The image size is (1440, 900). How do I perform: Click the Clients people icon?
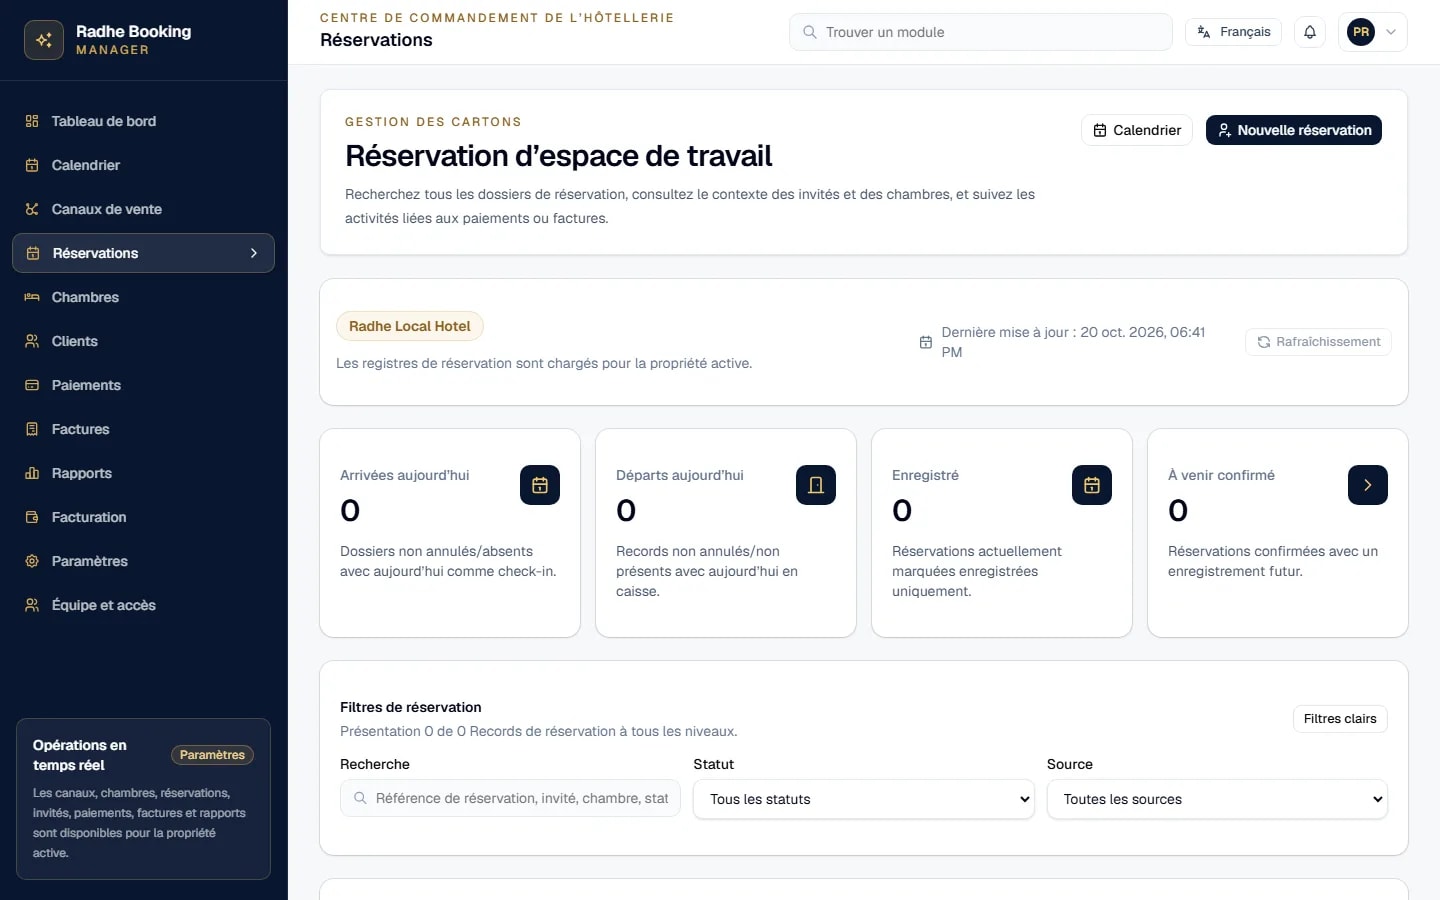click(32, 341)
